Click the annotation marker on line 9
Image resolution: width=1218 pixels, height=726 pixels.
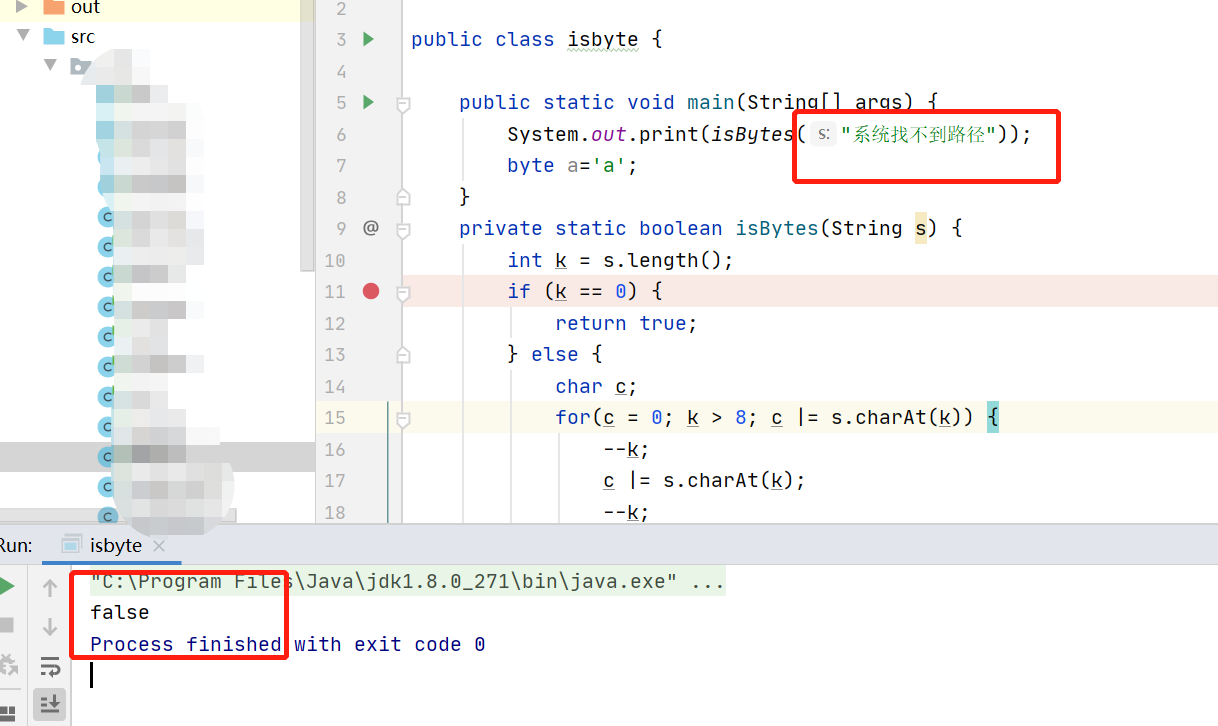[370, 228]
